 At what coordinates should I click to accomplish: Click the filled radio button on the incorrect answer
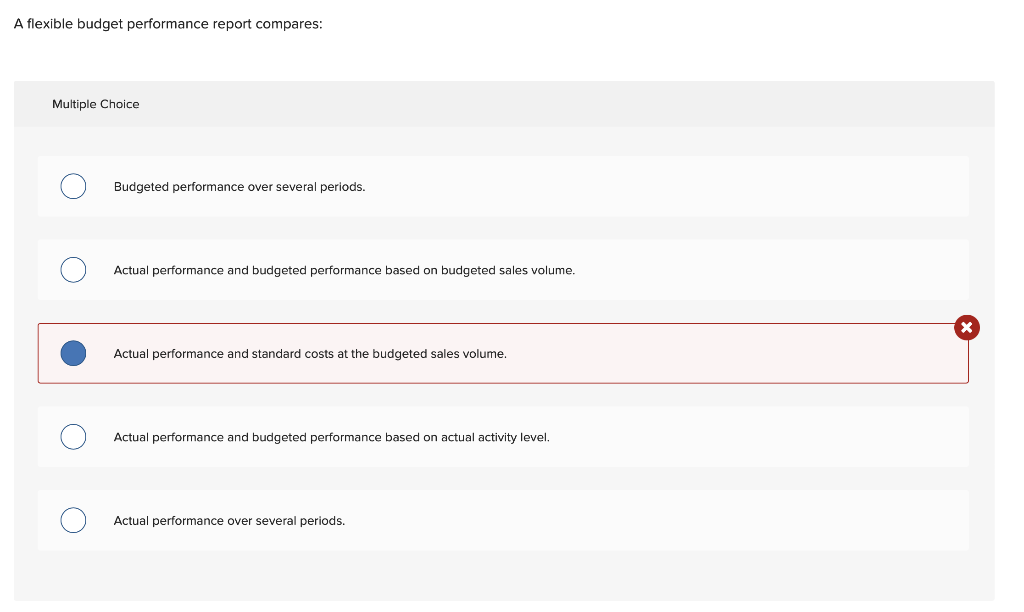pos(72,352)
